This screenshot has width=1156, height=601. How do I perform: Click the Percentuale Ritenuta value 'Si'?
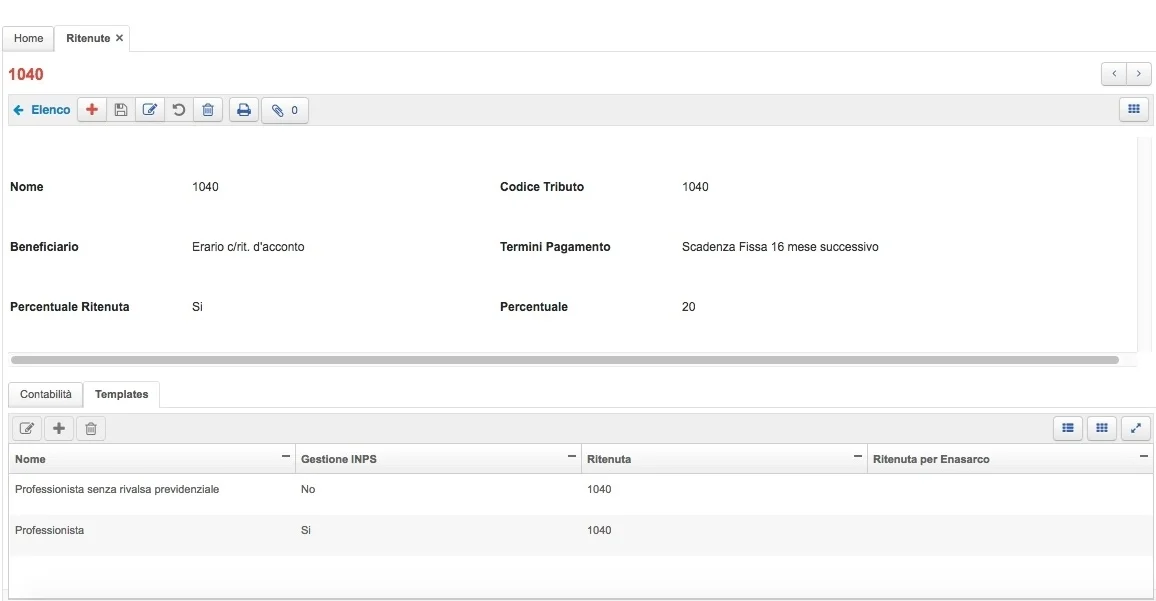point(198,307)
